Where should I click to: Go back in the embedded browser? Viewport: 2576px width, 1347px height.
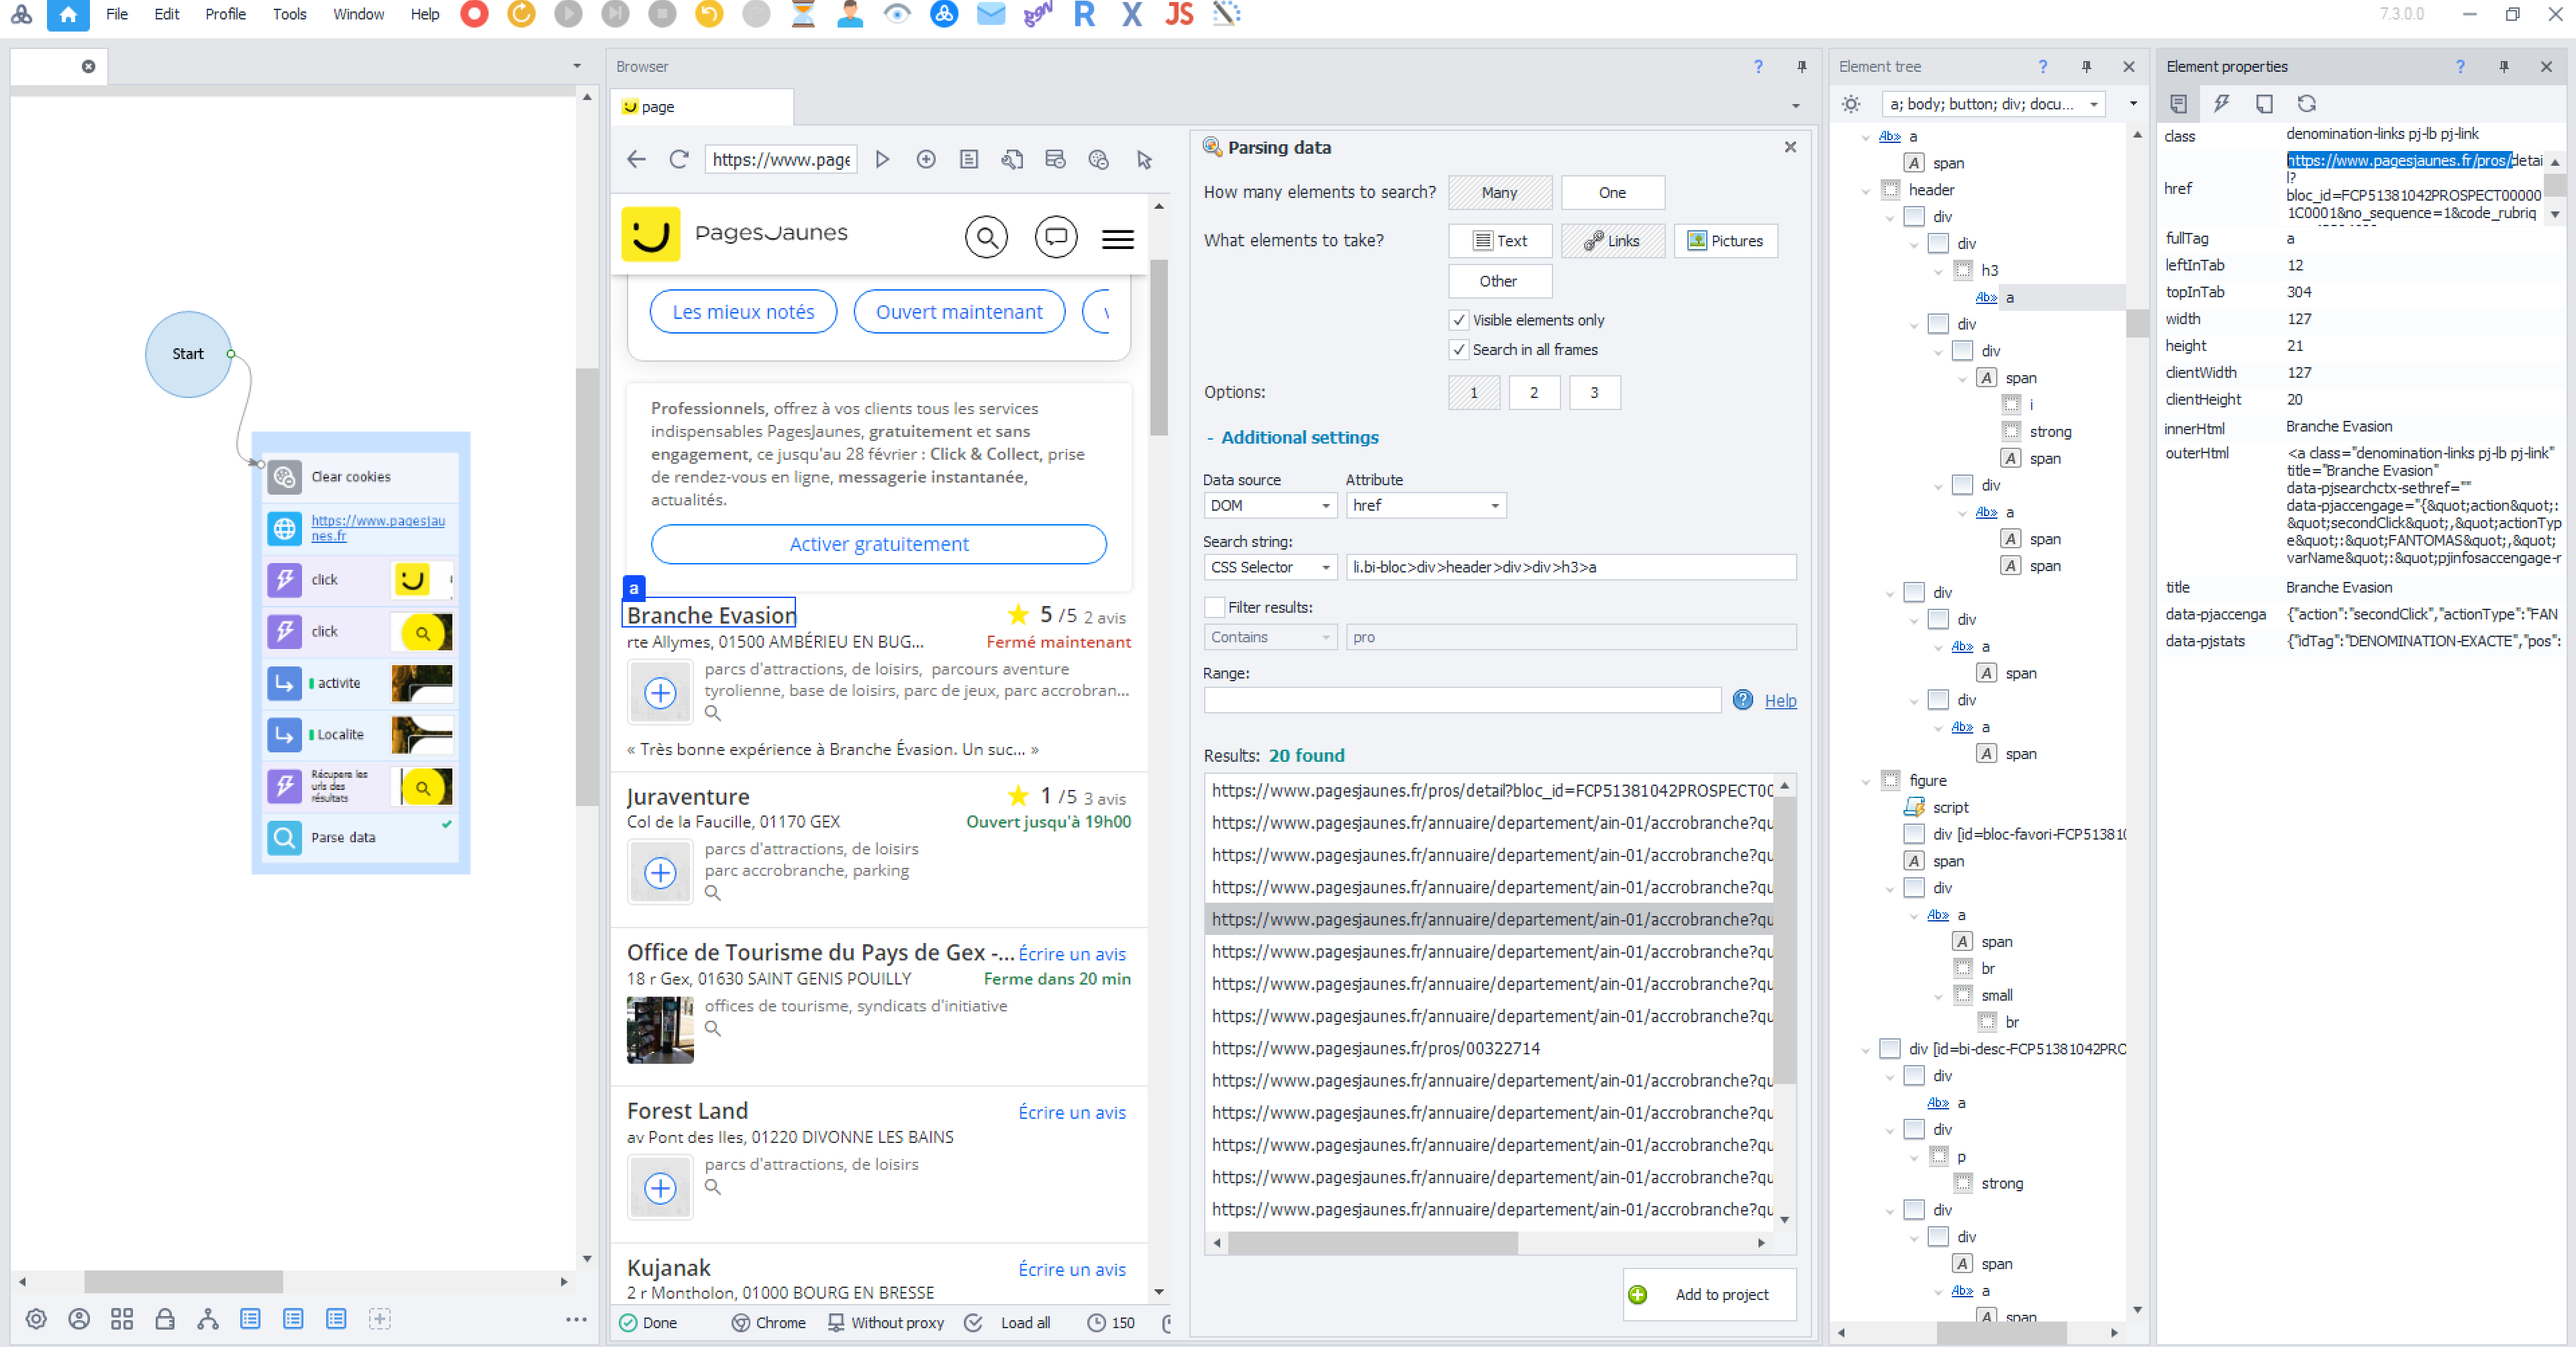[636, 159]
